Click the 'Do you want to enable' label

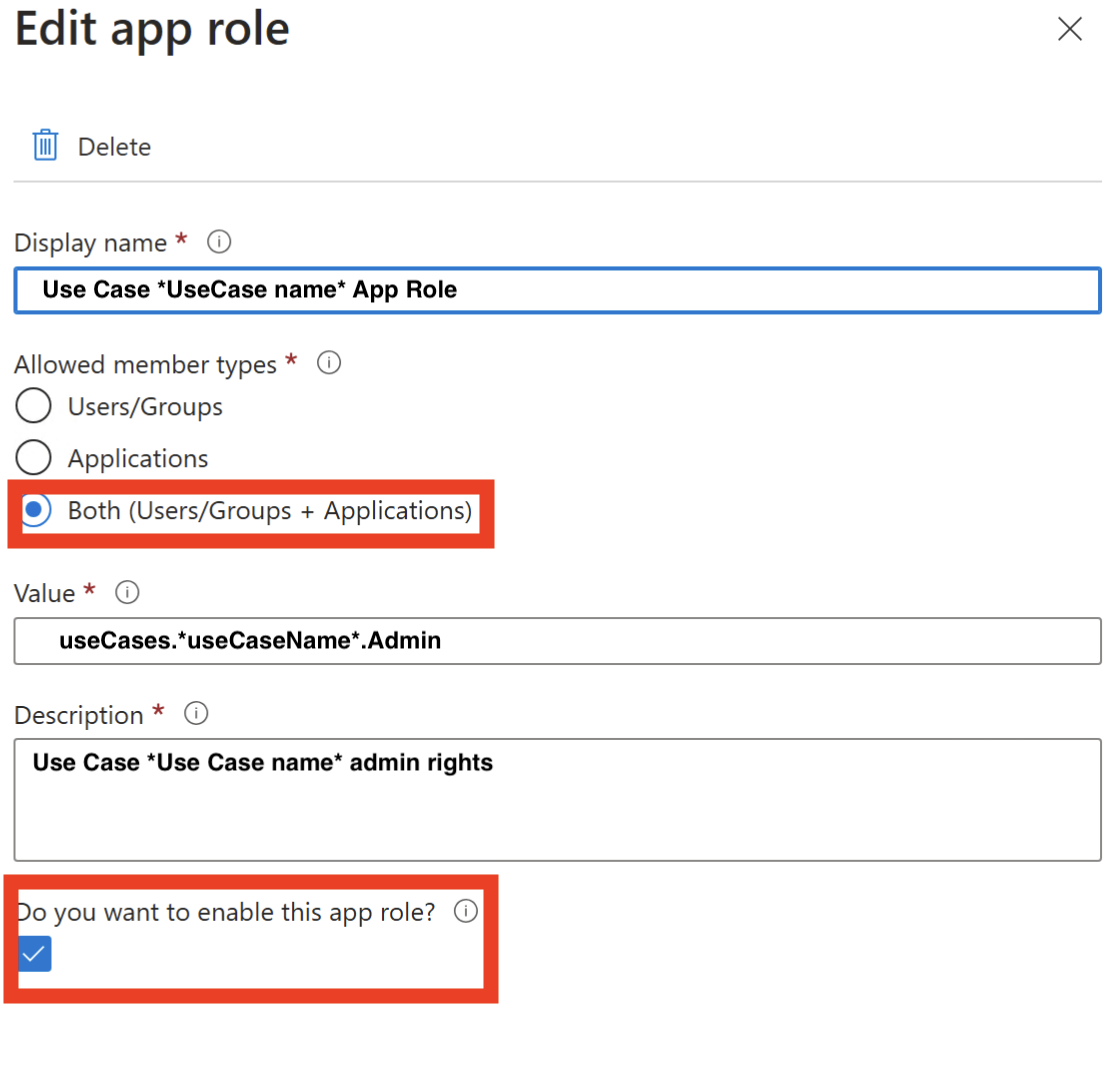(226, 912)
